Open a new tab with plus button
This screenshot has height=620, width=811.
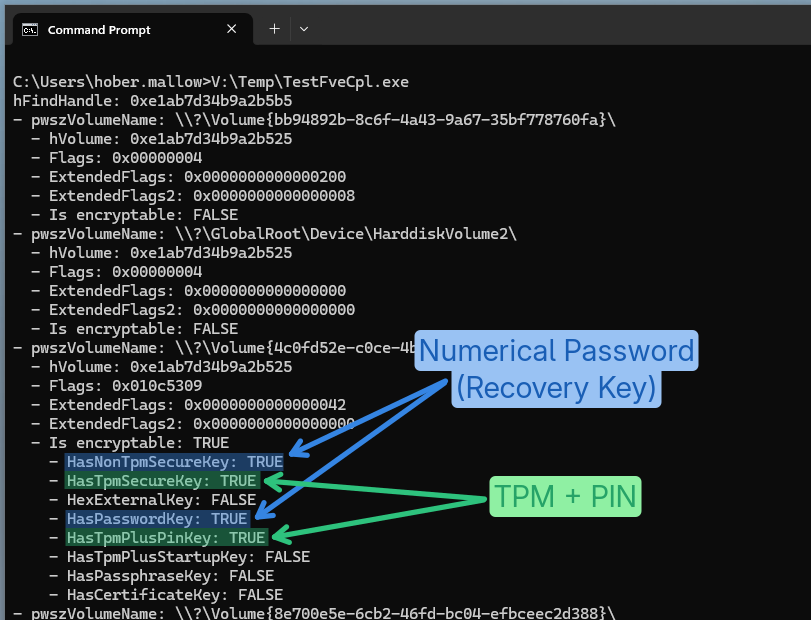point(274,29)
